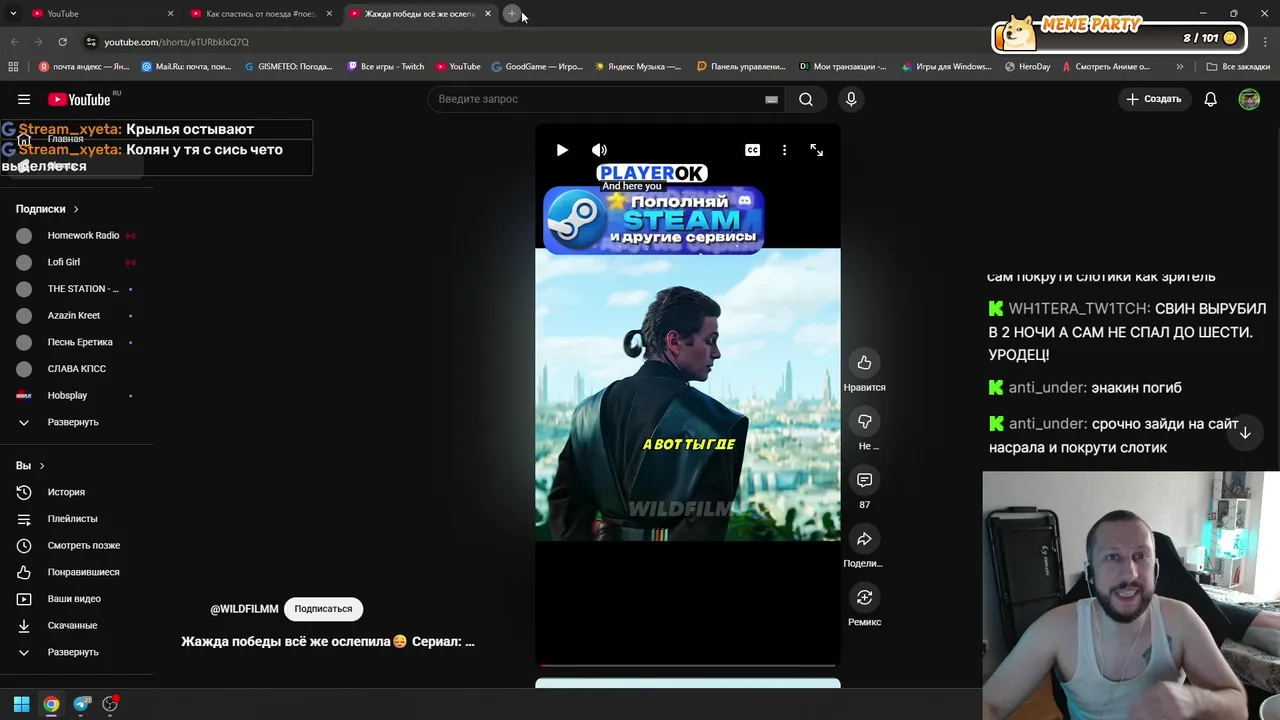Image resolution: width=1280 pixels, height=720 pixels.
Task: Seek using the Shorts progress bar
Action: point(688,664)
